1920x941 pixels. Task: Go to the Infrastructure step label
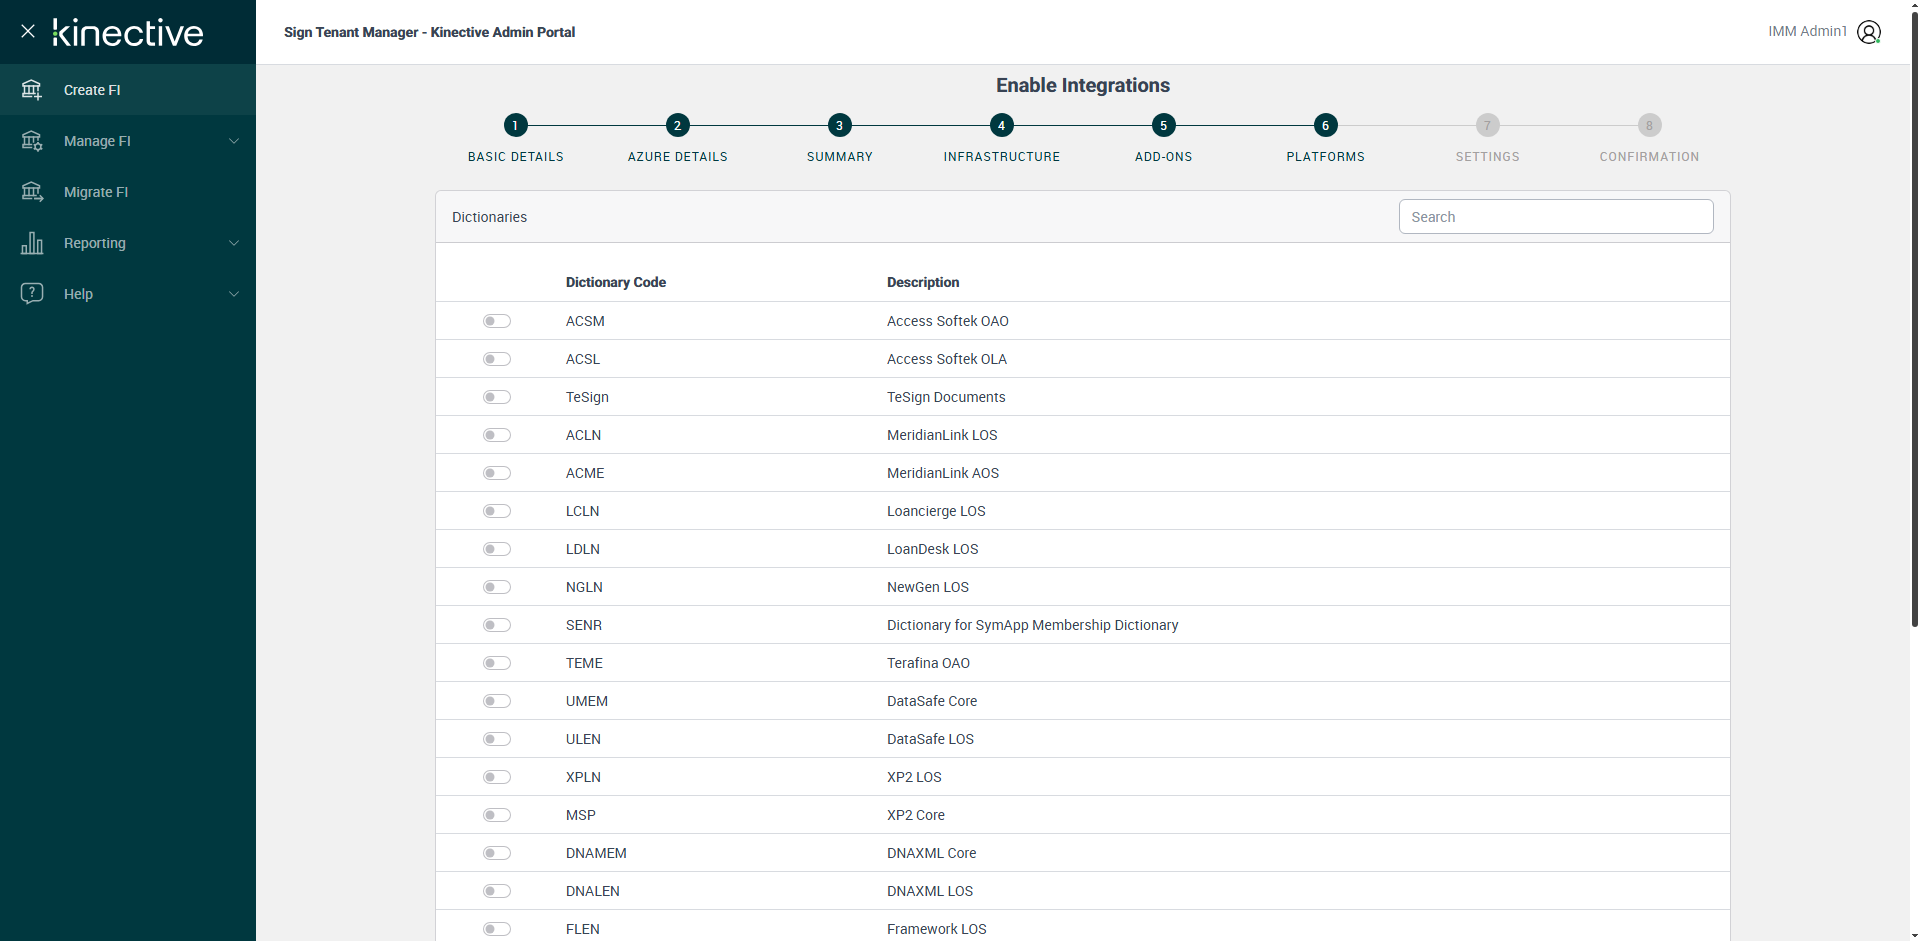coord(1002,157)
